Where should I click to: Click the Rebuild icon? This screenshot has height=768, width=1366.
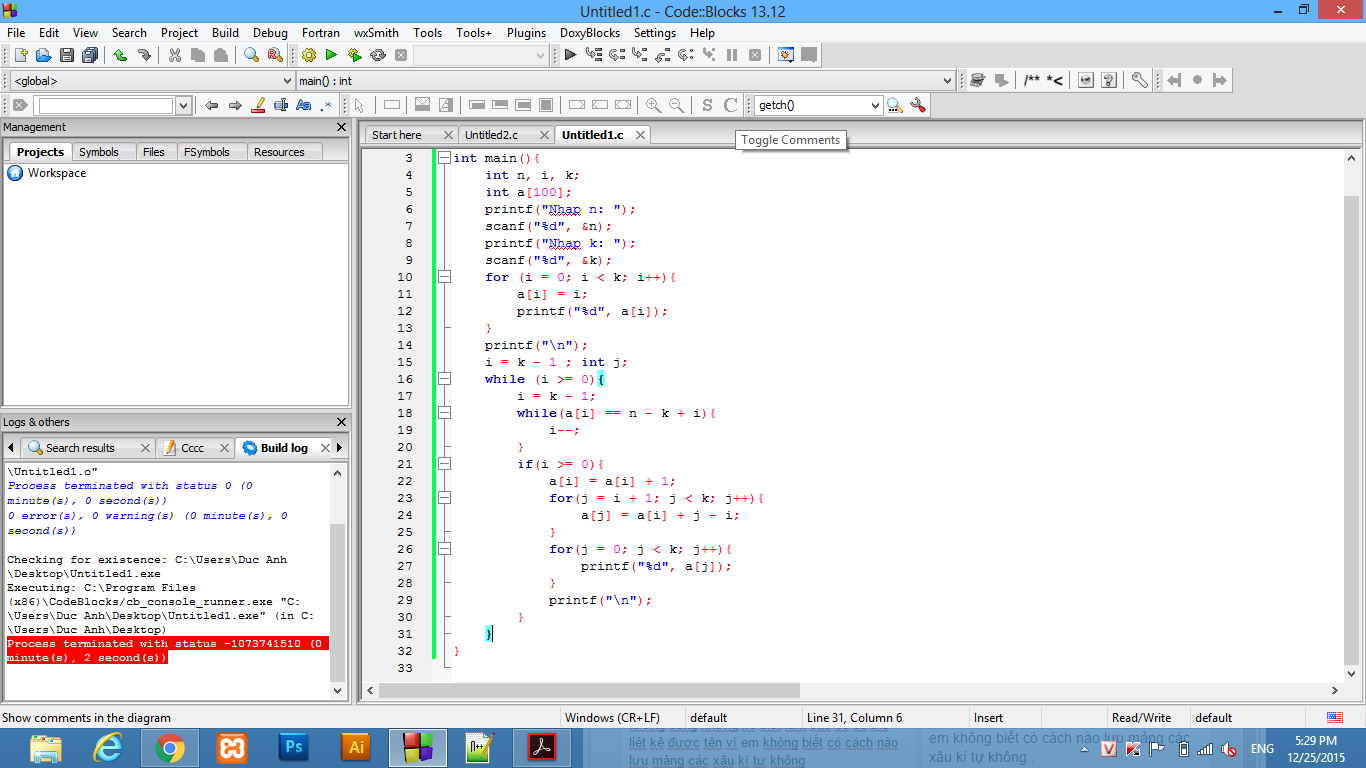click(378, 56)
